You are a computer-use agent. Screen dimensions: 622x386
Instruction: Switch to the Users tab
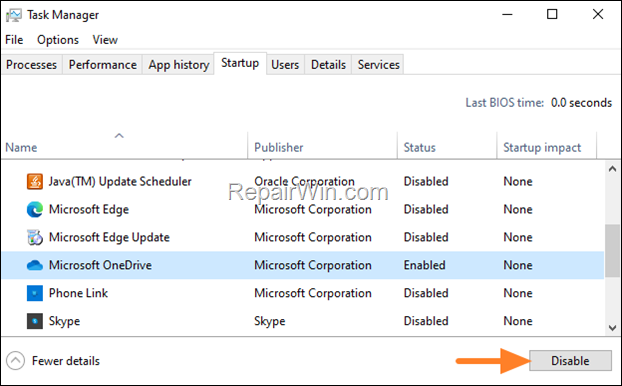point(285,64)
